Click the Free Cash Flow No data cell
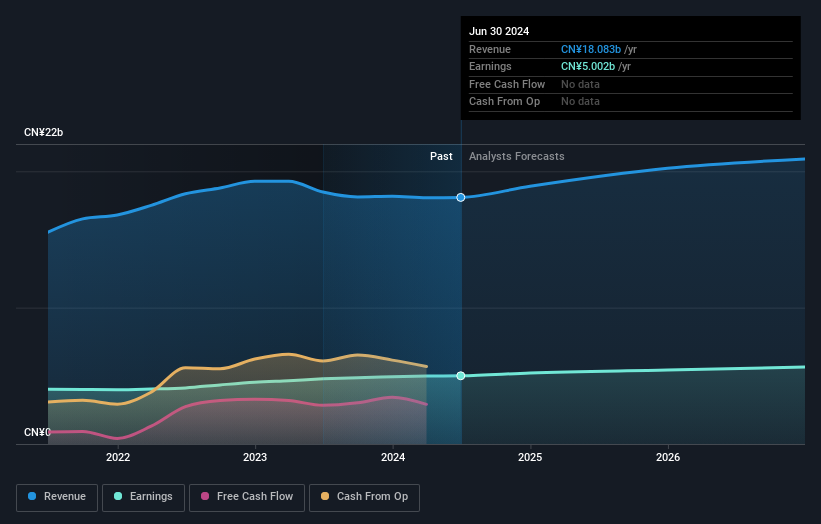 580,84
